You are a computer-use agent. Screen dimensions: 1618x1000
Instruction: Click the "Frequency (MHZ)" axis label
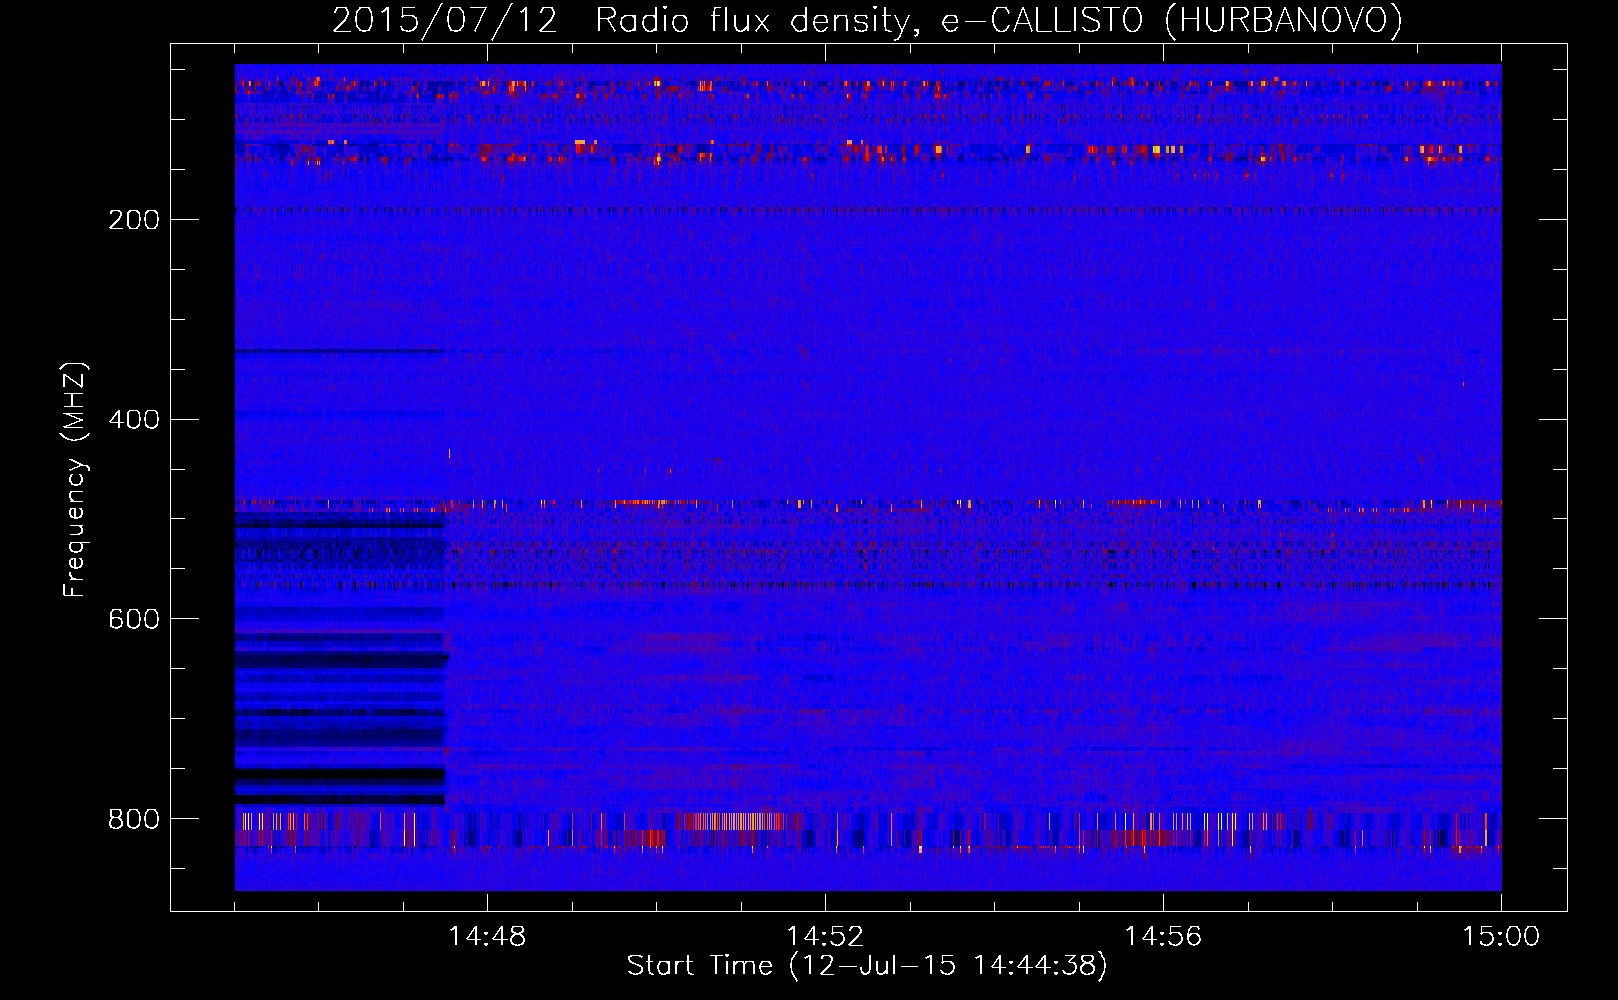[x=75, y=480]
